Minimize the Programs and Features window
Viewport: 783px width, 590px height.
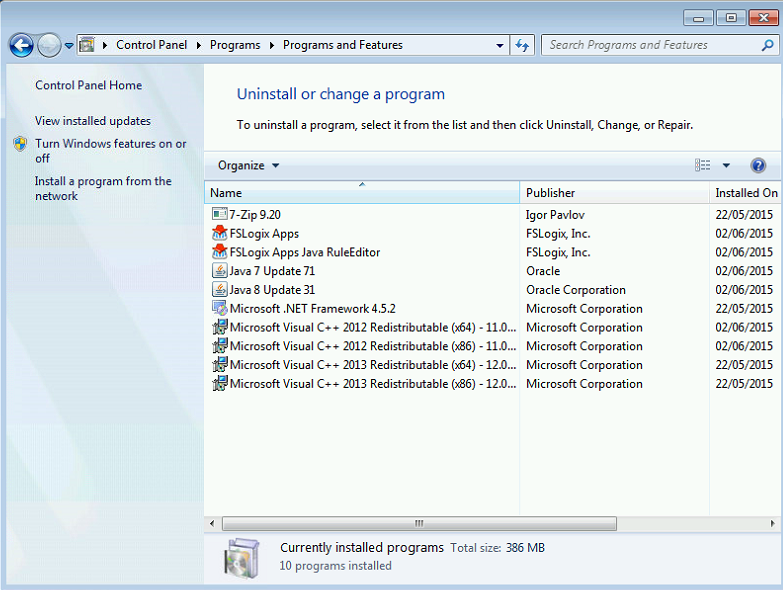[x=699, y=18]
